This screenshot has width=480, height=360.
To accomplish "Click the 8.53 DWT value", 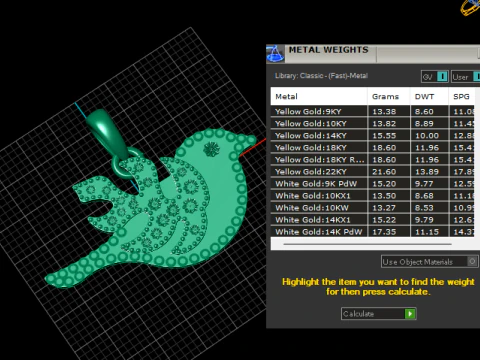I will point(424,208).
